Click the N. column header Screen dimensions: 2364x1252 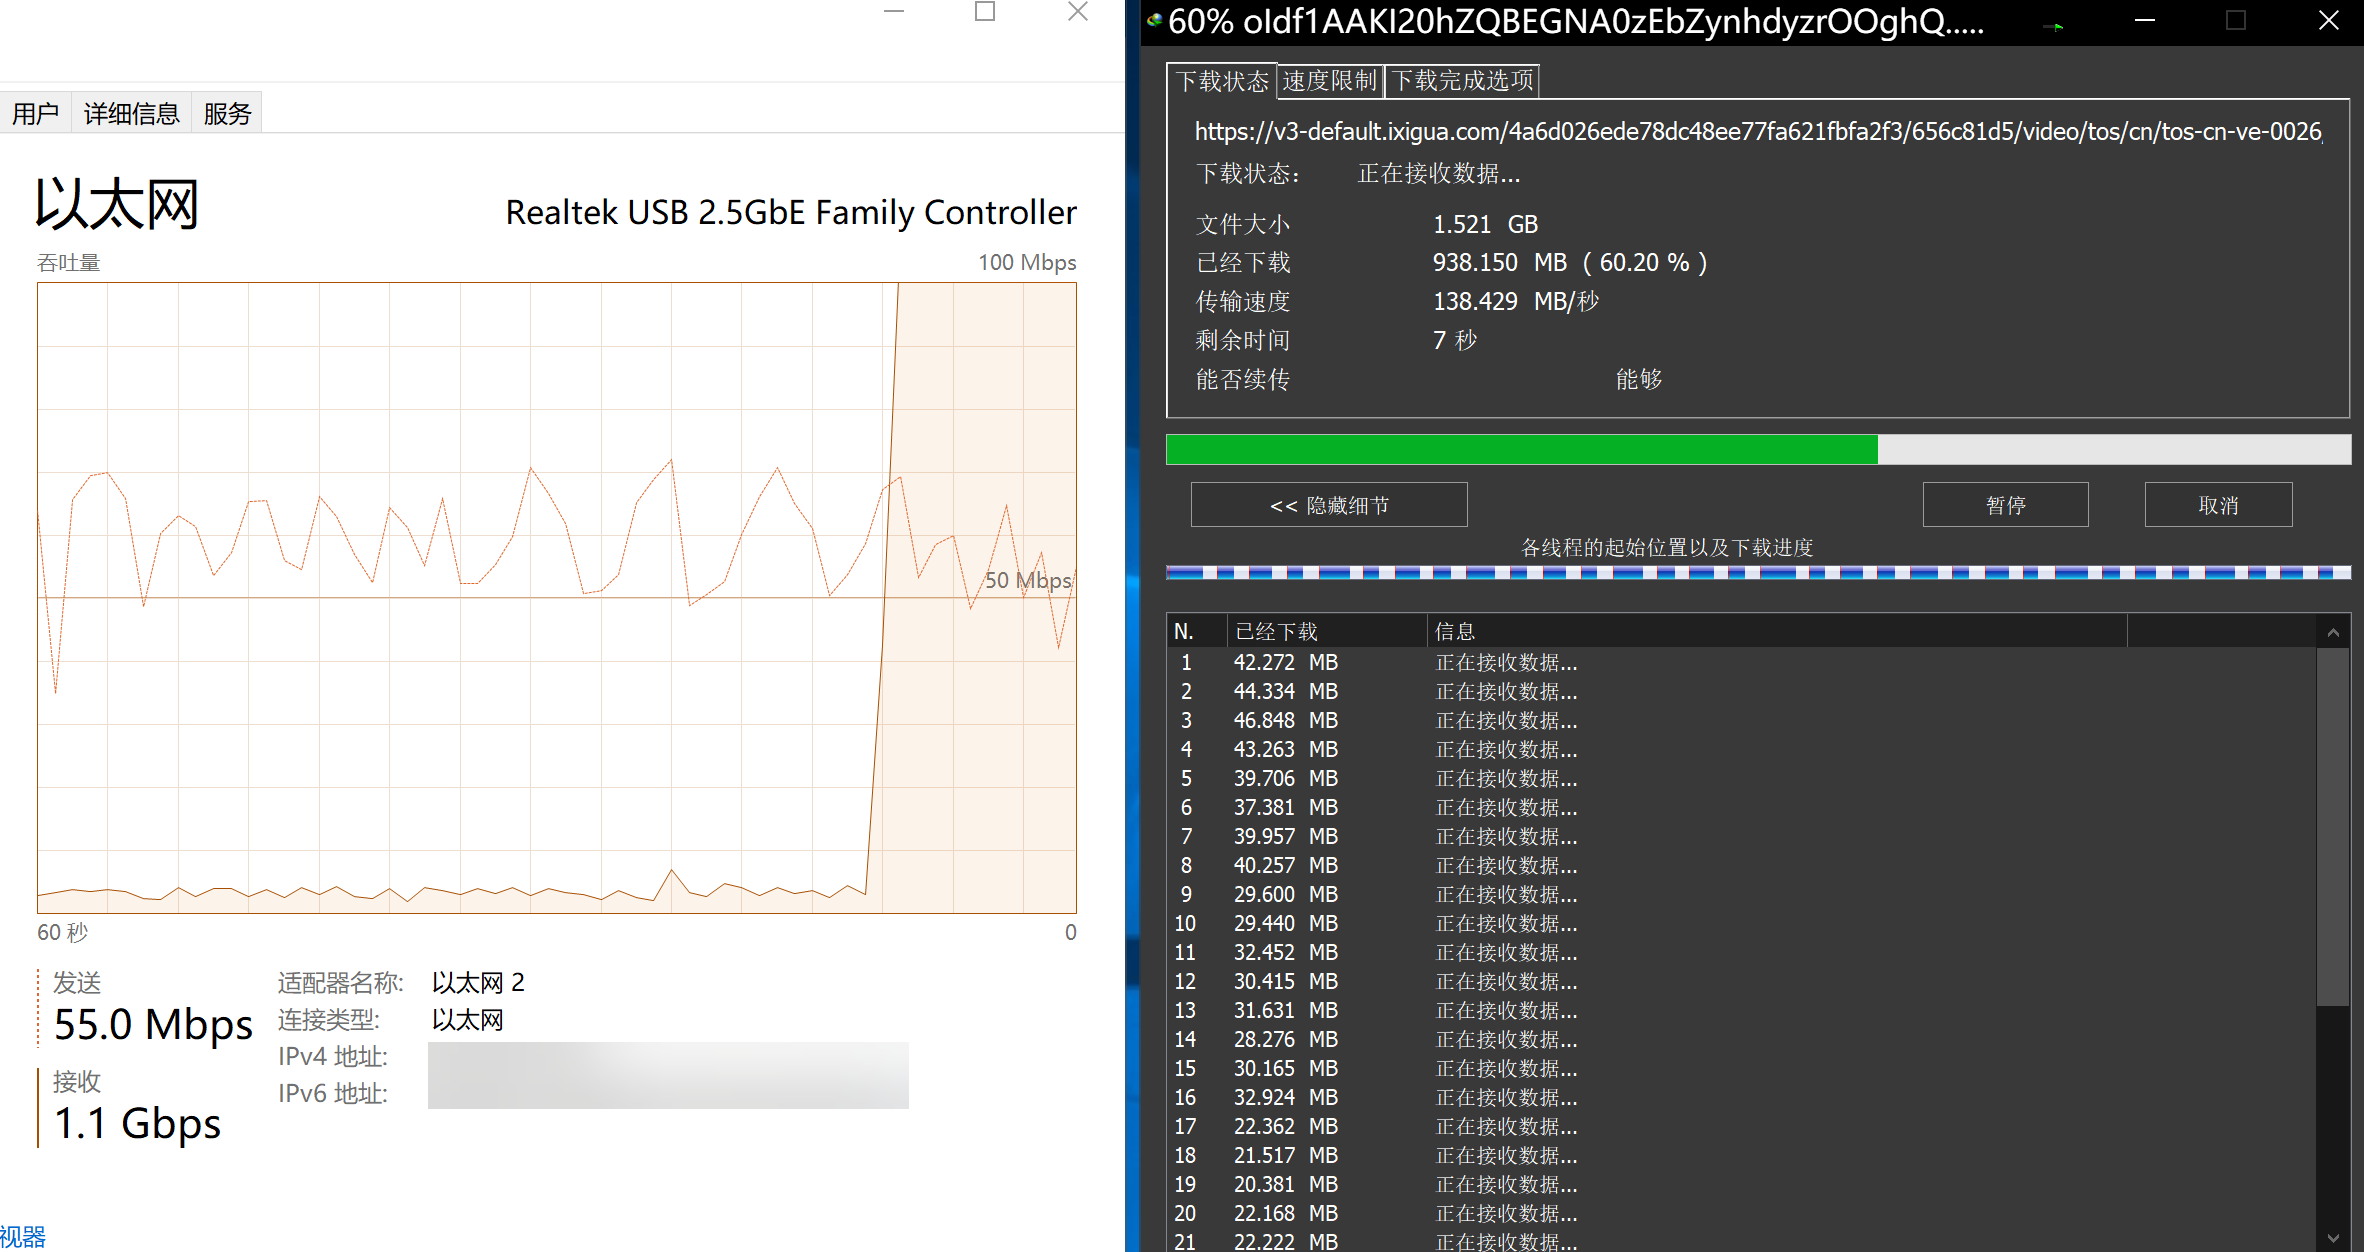point(1197,631)
